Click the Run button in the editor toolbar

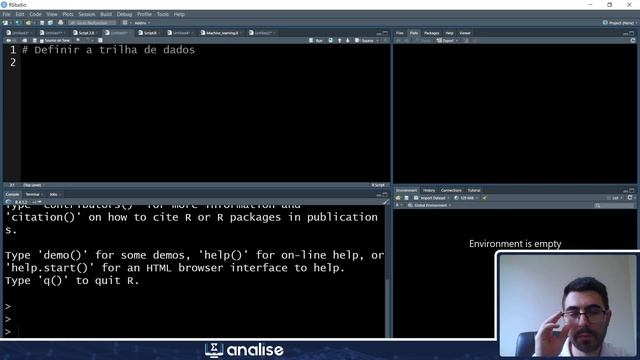316,41
